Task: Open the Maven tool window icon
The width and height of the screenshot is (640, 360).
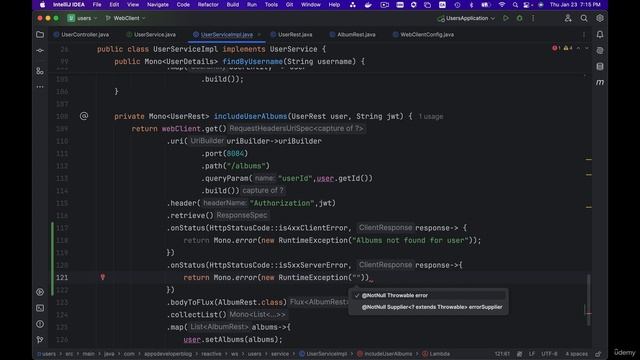Action: coord(600,82)
